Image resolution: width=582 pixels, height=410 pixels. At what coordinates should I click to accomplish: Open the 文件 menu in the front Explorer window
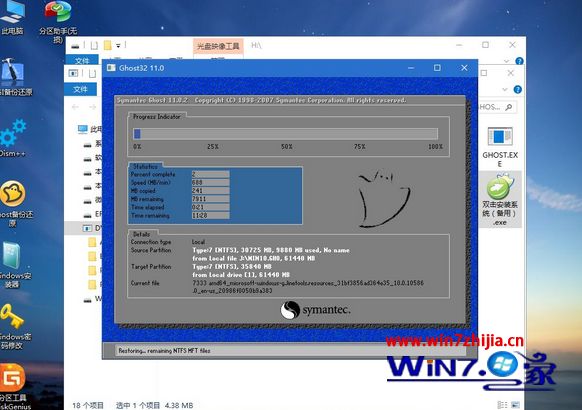pos(80,89)
